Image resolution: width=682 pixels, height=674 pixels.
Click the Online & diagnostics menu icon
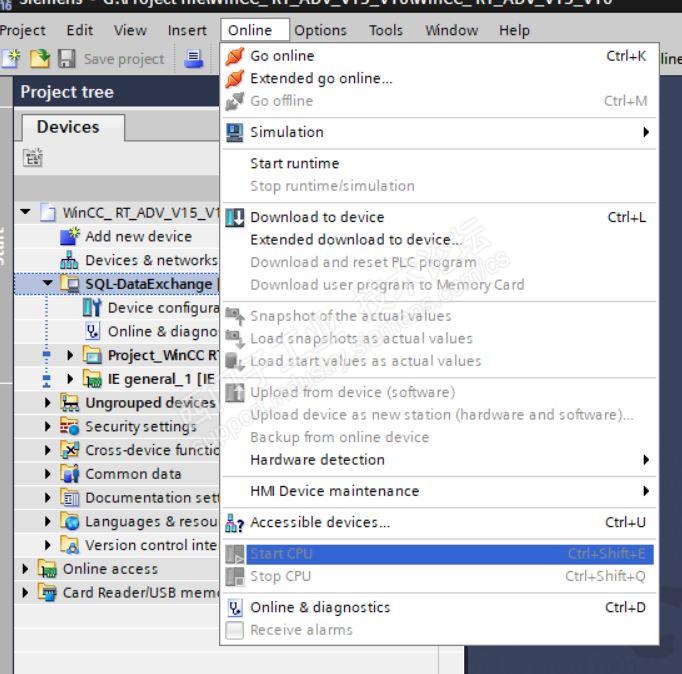click(235, 608)
